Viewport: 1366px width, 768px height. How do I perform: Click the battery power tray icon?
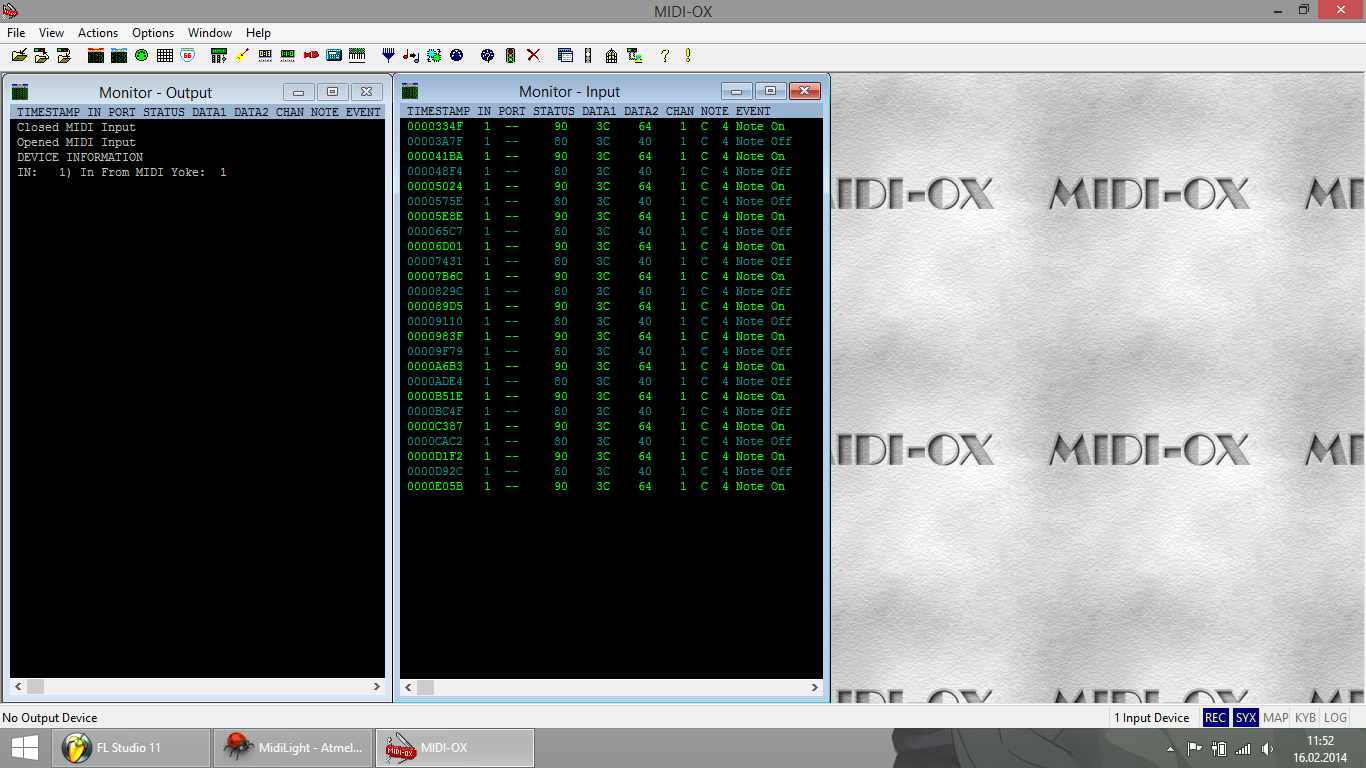[x=1218, y=748]
